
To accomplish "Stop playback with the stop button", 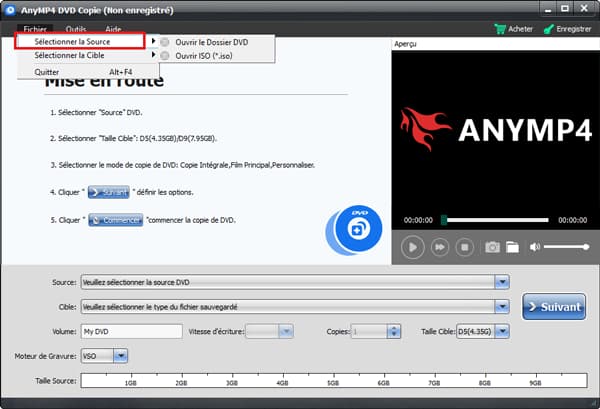I will [465, 247].
